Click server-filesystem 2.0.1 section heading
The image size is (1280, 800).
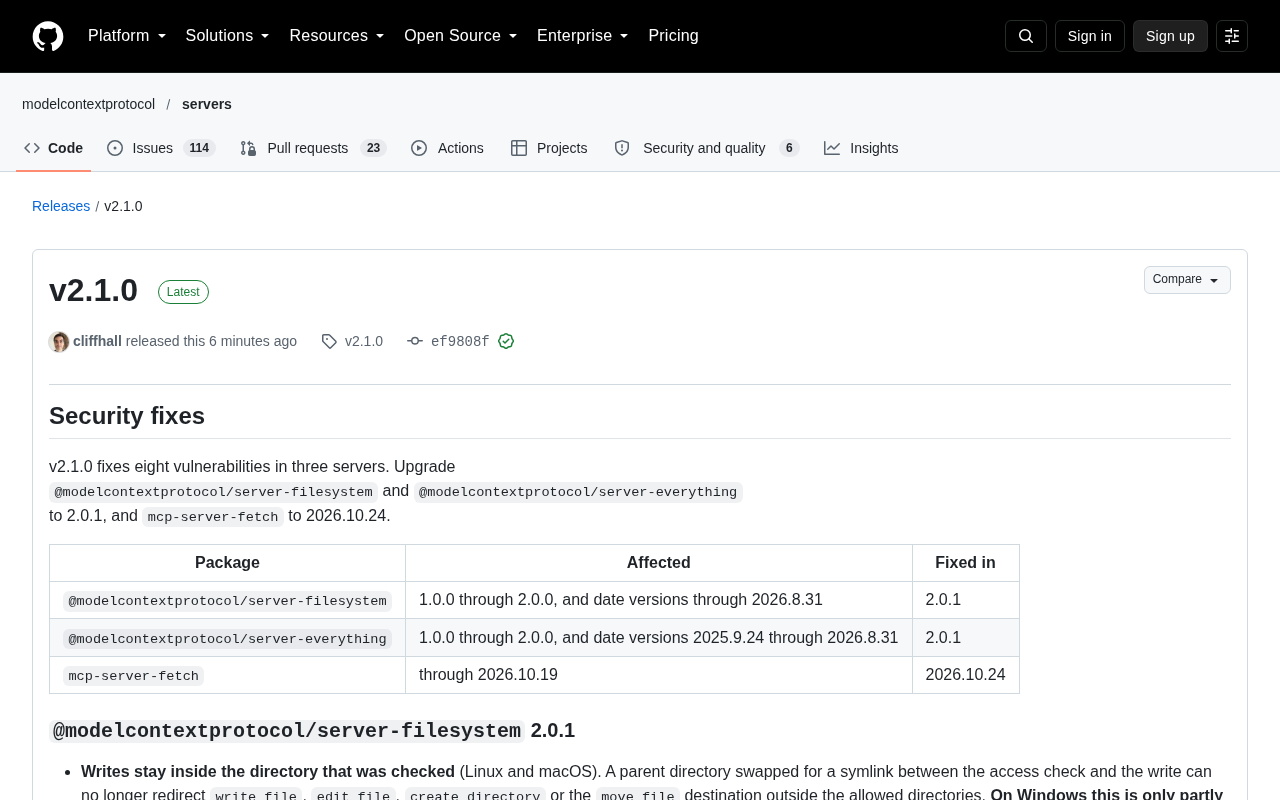pos(312,731)
